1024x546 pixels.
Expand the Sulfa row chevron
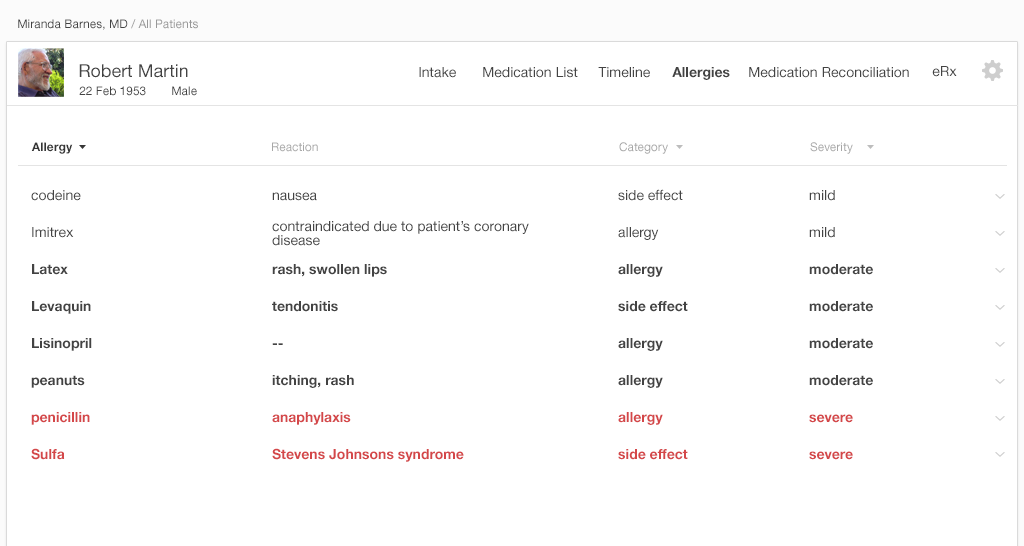pyautogui.click(x=1000, y=455)
